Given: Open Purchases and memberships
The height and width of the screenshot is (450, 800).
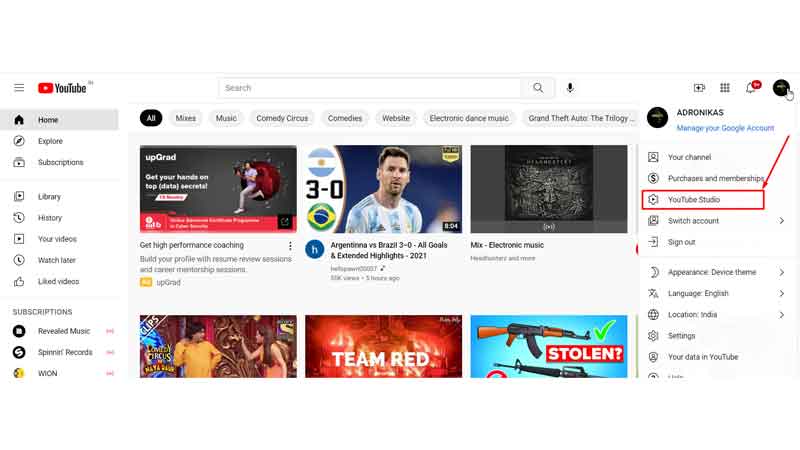Looking at the screenshot, I should (x=717, y=178).
